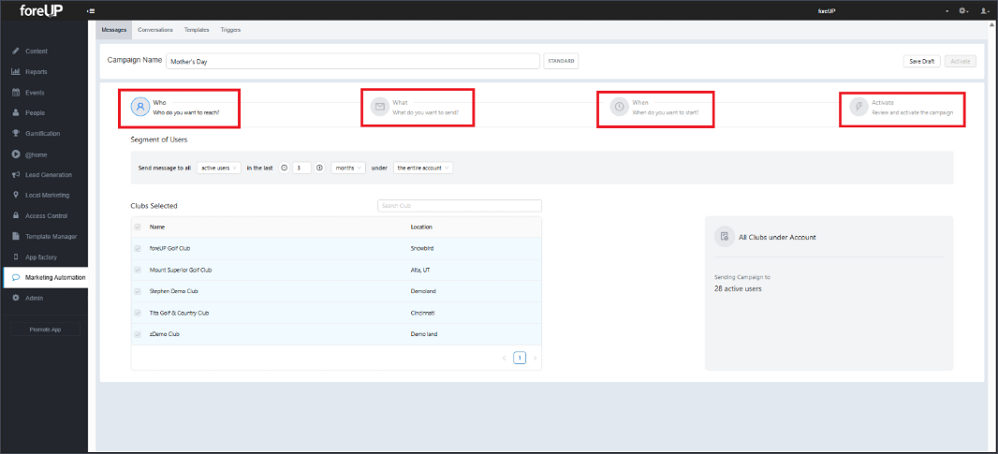The image size is (998, 454).
Task: Switch to the Messages tab
Action: click(x=115, y=30)
